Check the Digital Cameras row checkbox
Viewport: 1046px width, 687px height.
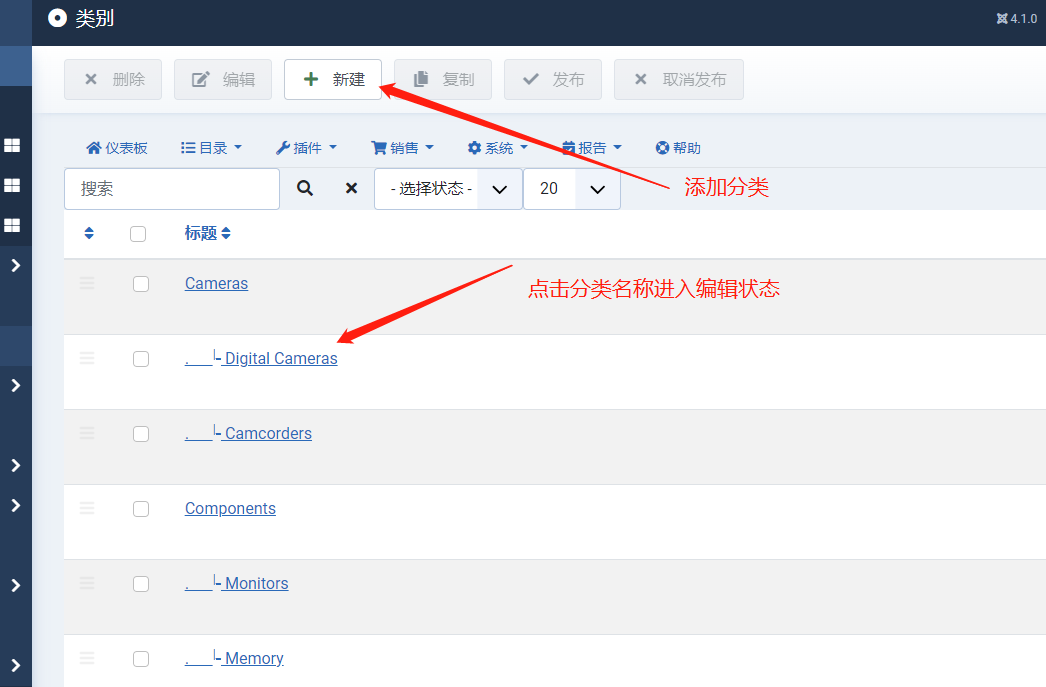tap(141, 359)
